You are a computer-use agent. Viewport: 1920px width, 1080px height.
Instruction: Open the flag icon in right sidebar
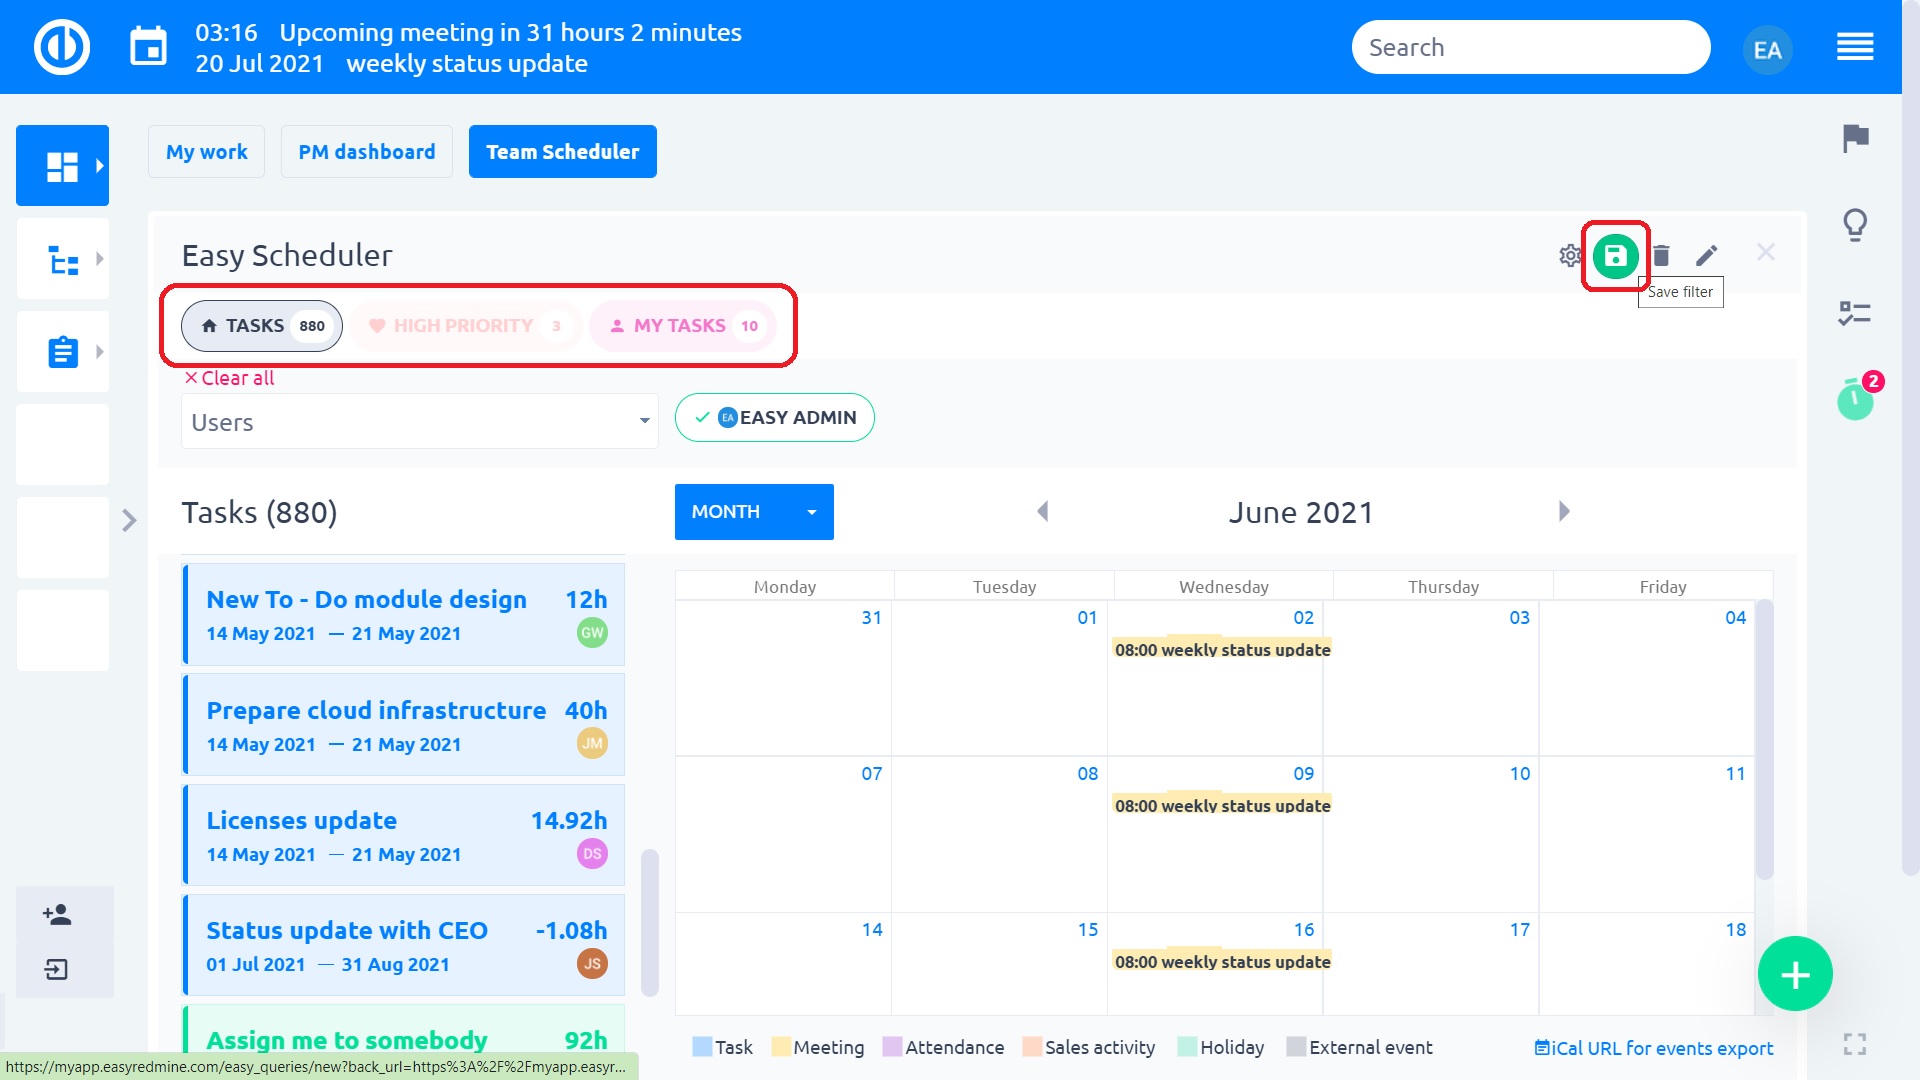(1855, 138)
